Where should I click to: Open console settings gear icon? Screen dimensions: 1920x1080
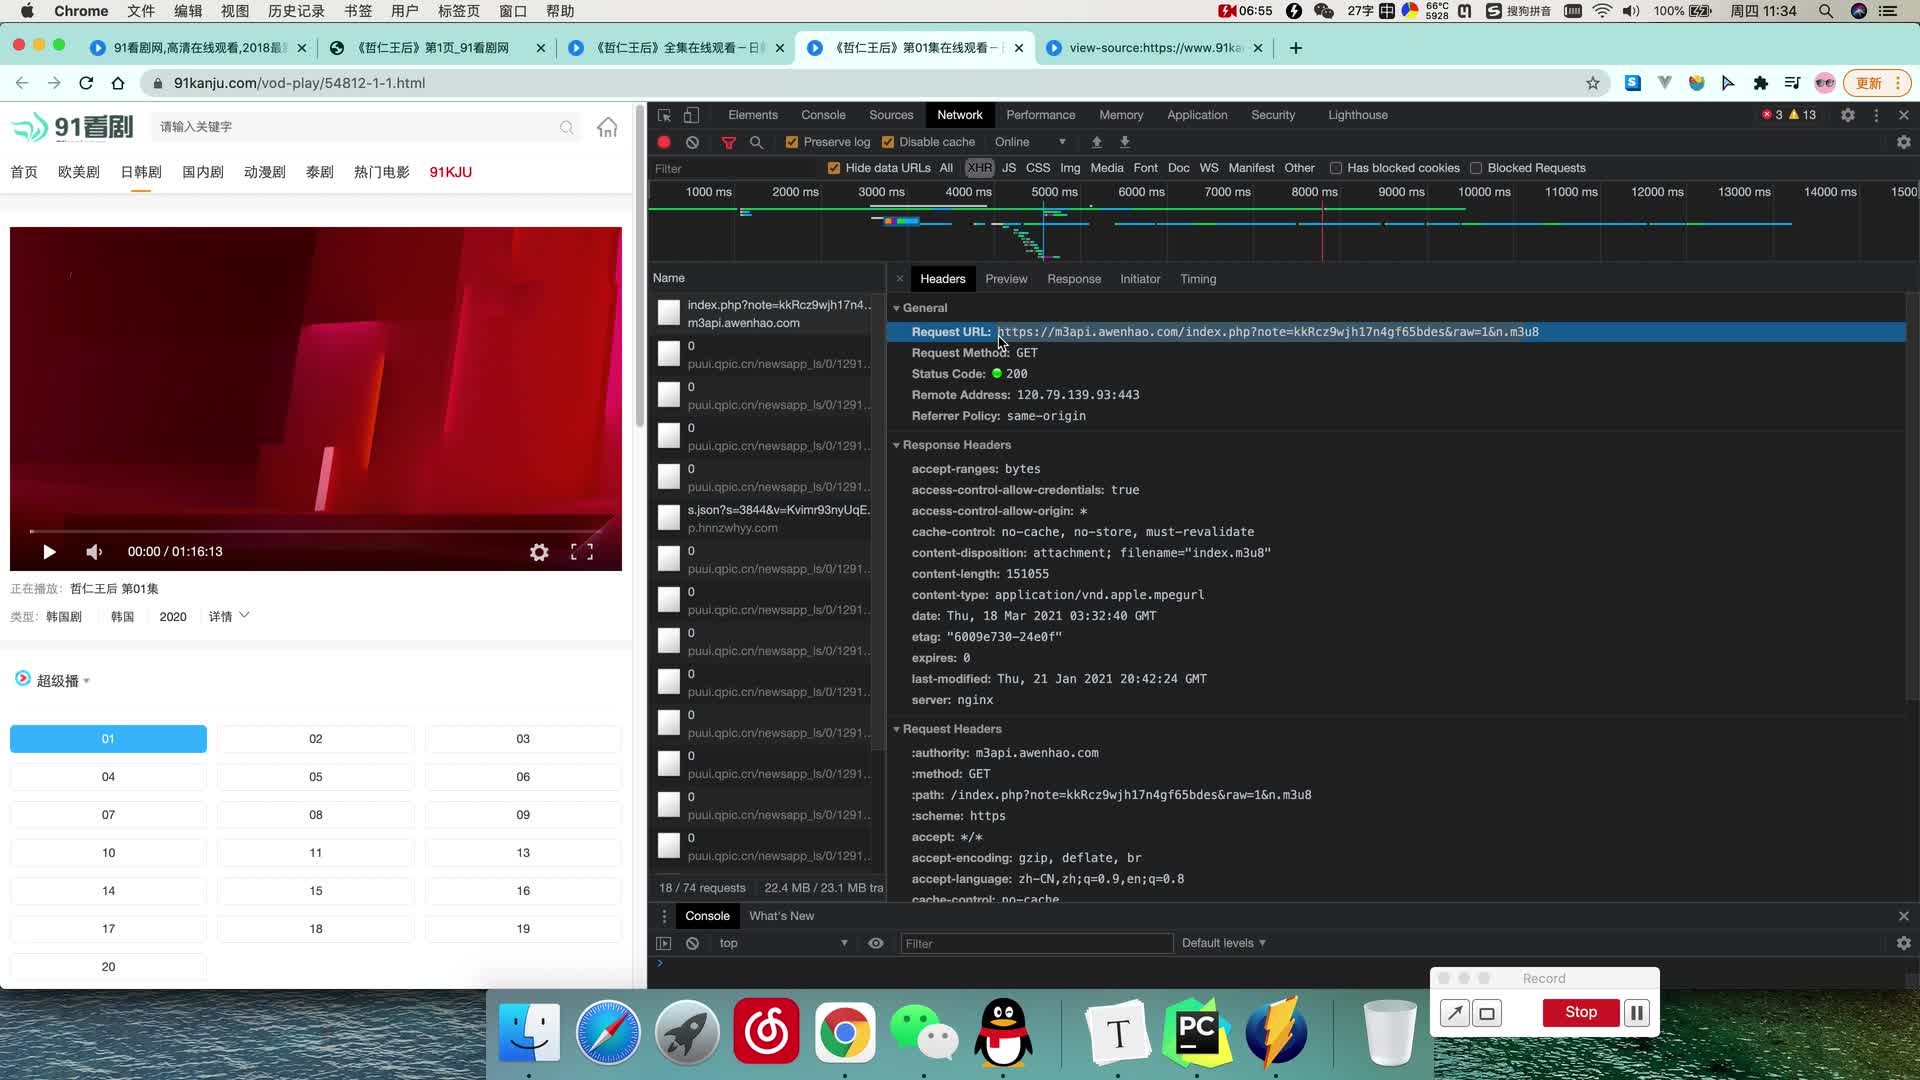[x=1904, y=943]
